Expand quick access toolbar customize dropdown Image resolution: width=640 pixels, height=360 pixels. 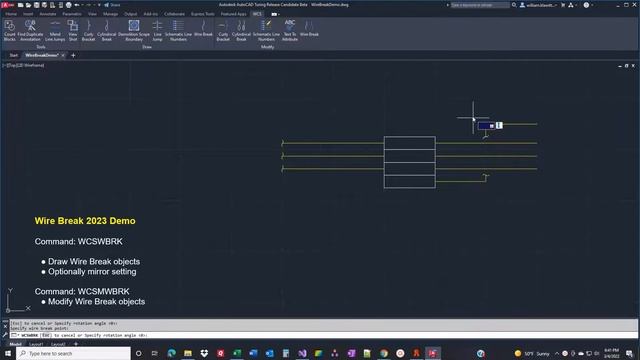[99, 5]
